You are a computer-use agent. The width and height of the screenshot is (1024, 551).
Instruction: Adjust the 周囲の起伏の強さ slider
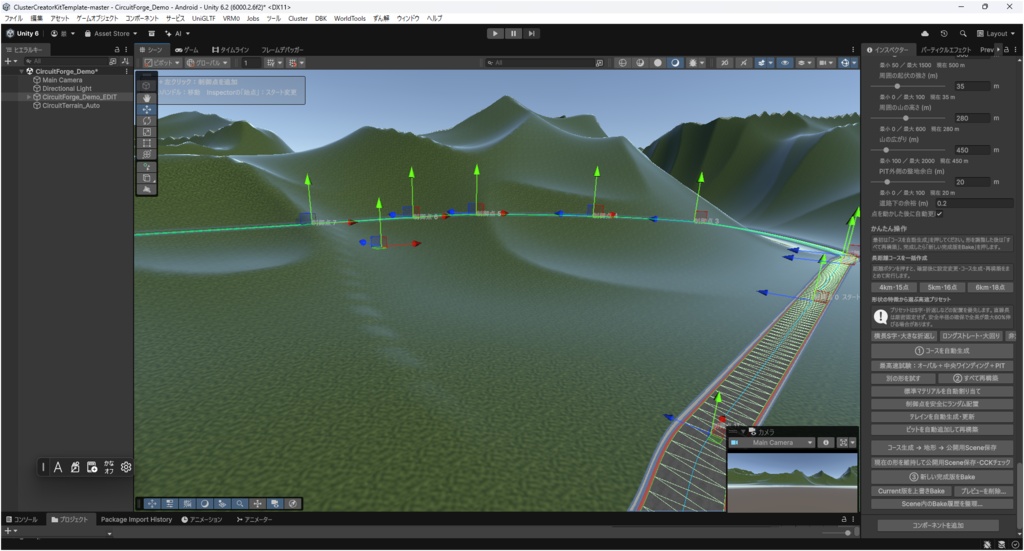[908, 86]
